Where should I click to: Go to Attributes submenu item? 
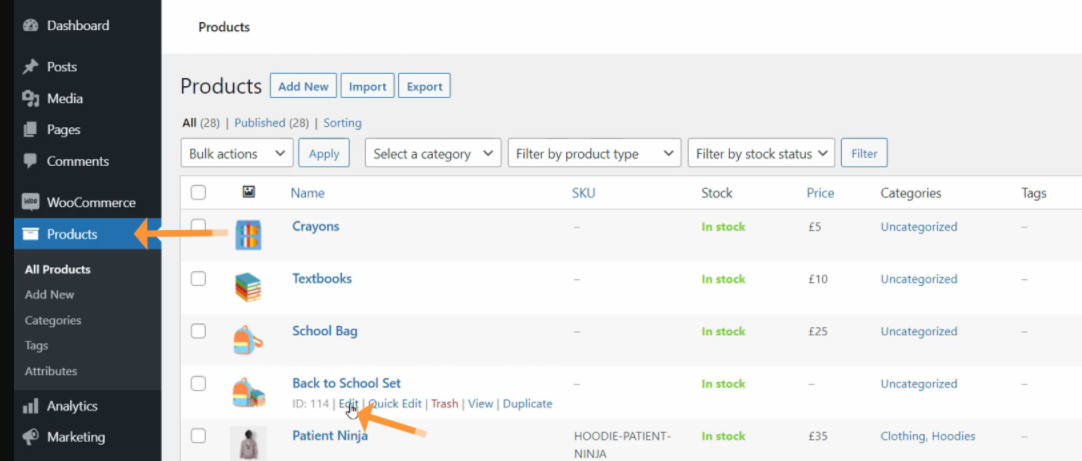point(51,371)
